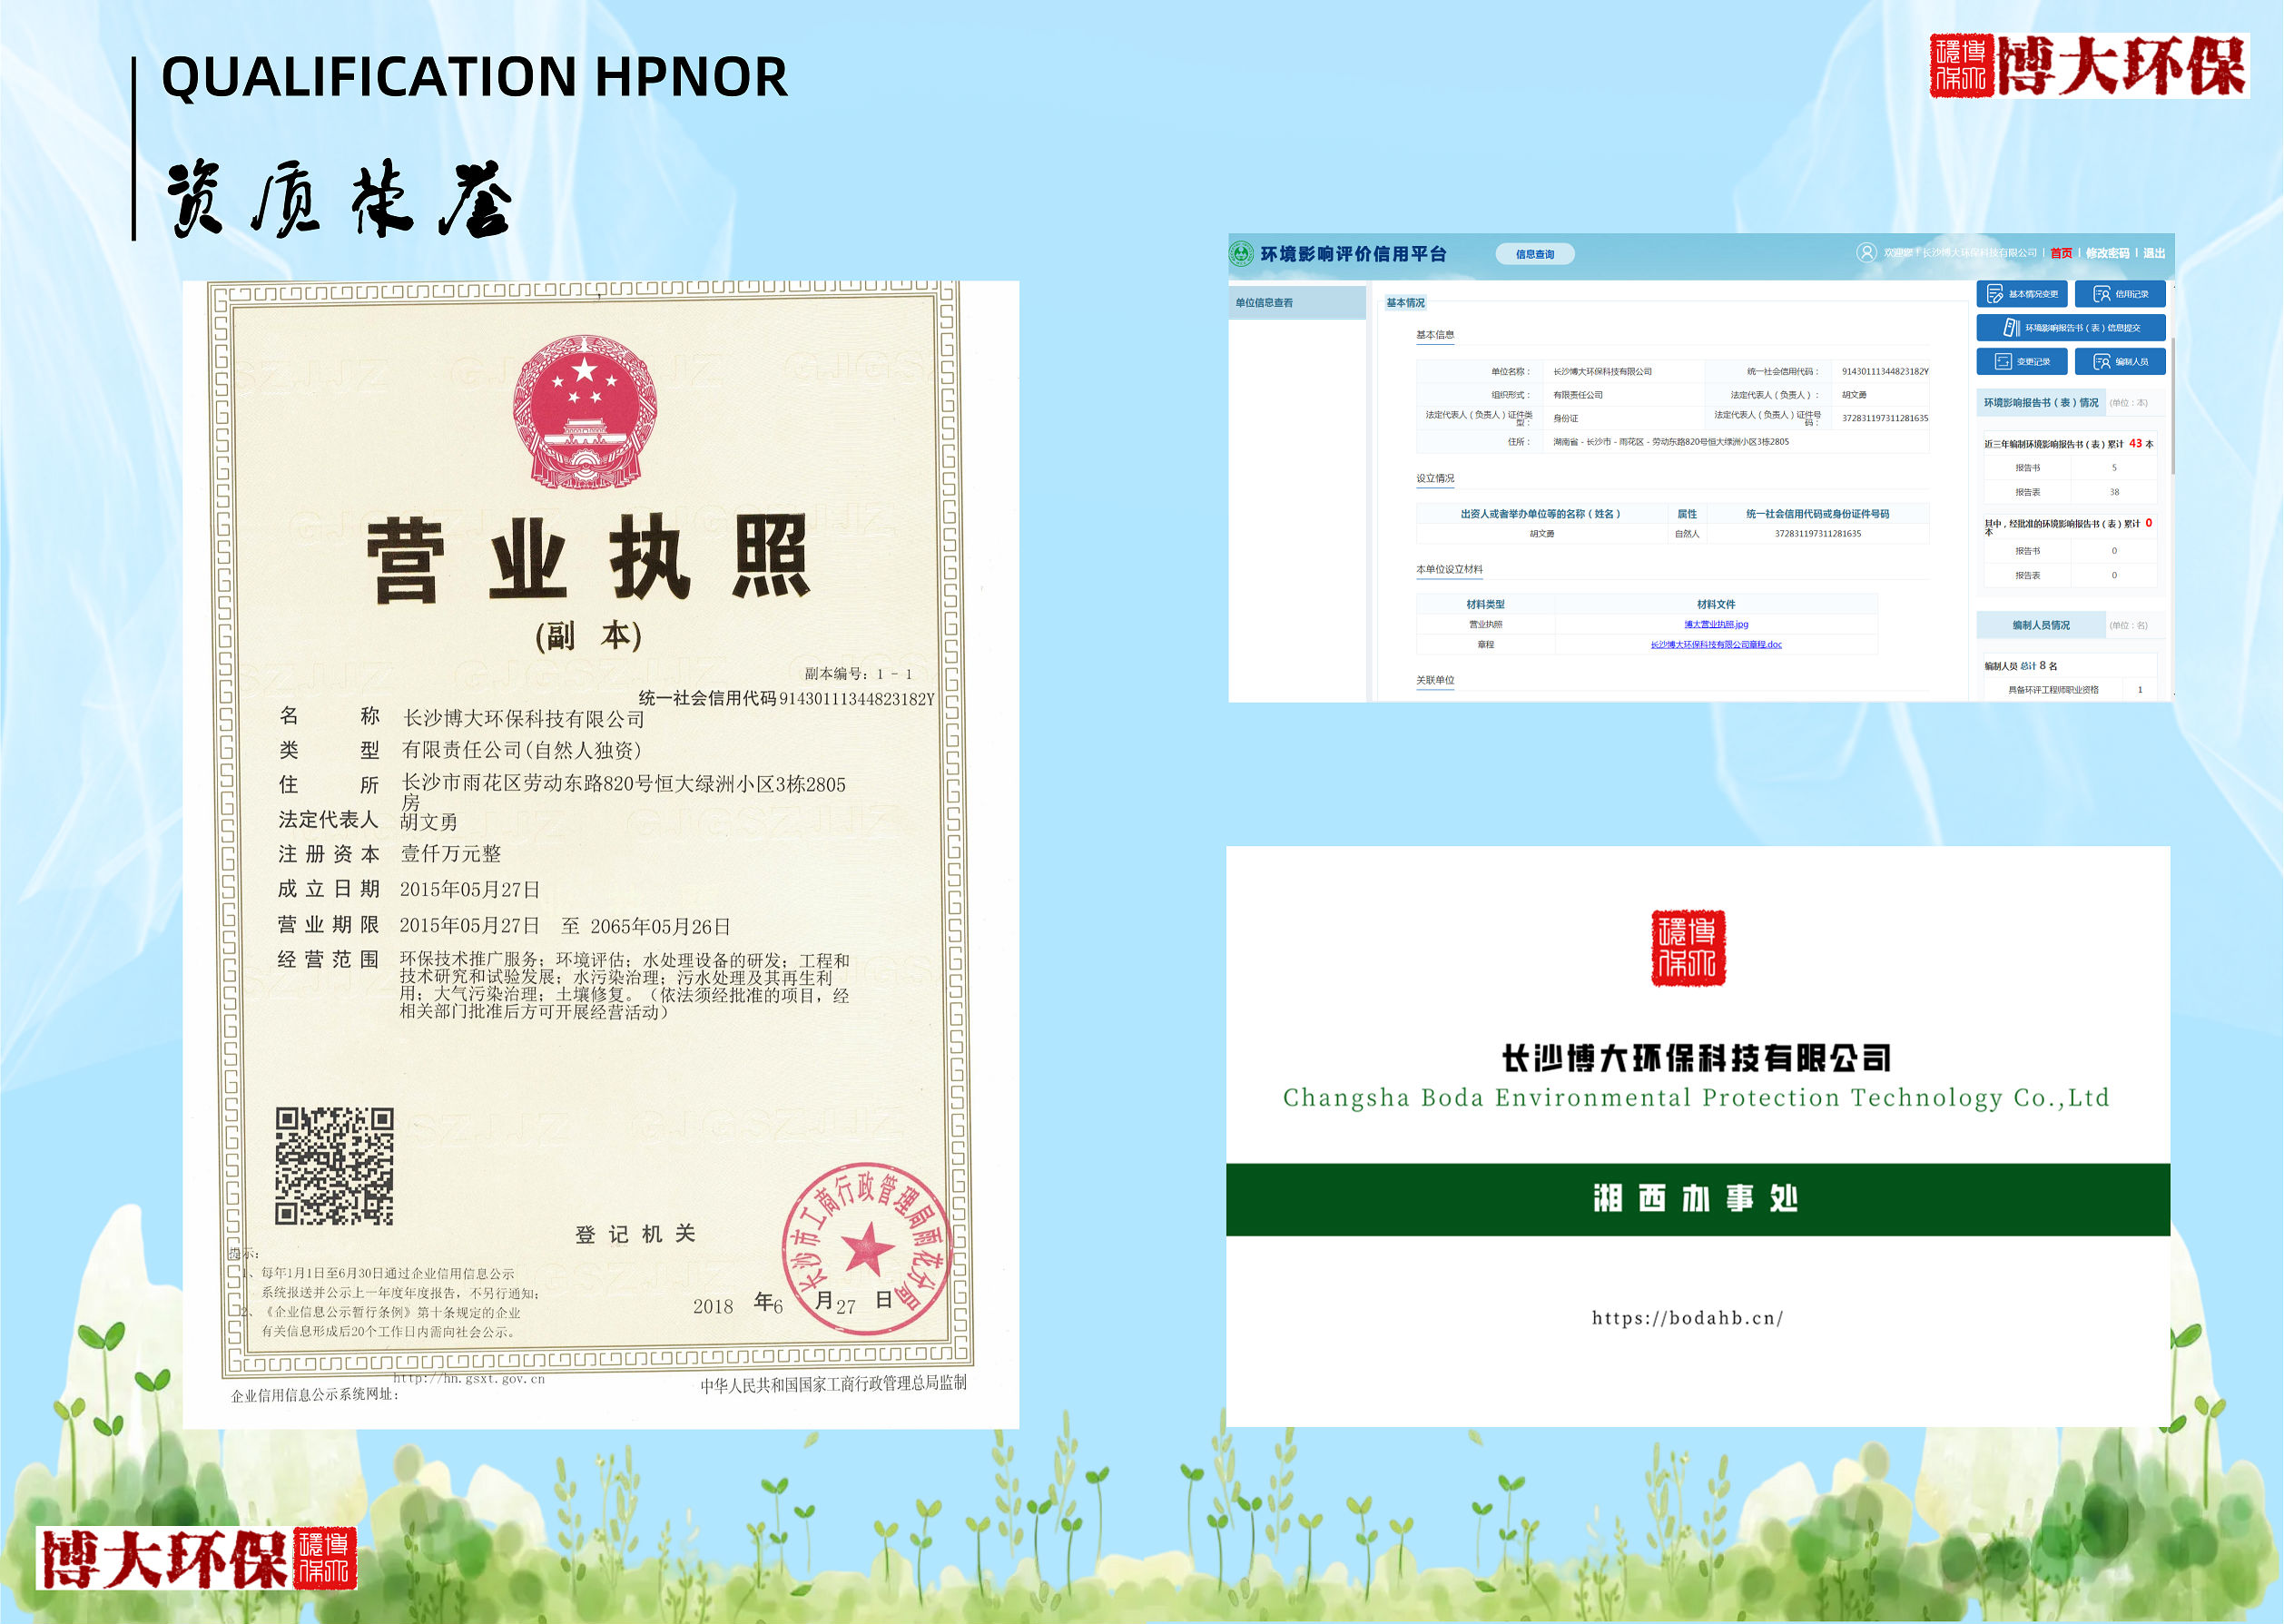Click the business license image
The width and height of the screenshot is (2284, 1624).
pos(601,855)
